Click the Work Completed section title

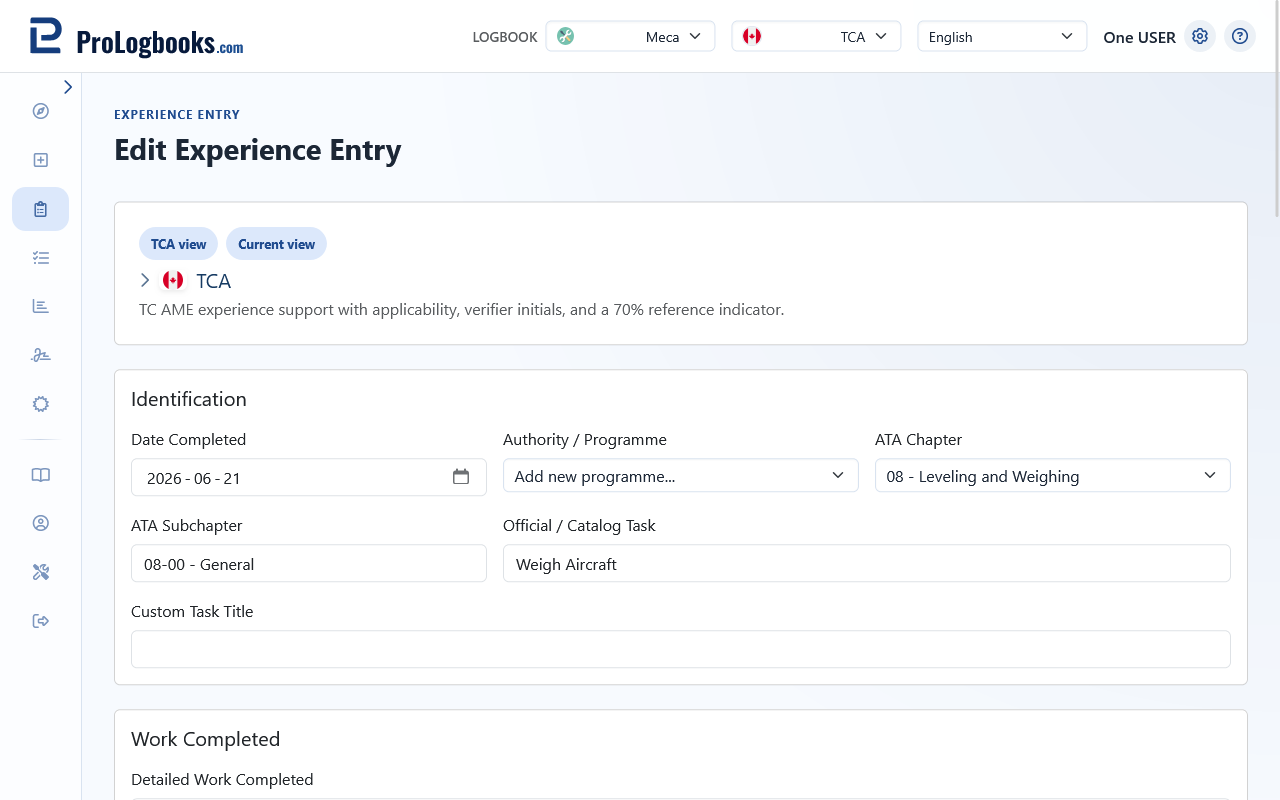[206, 739]
